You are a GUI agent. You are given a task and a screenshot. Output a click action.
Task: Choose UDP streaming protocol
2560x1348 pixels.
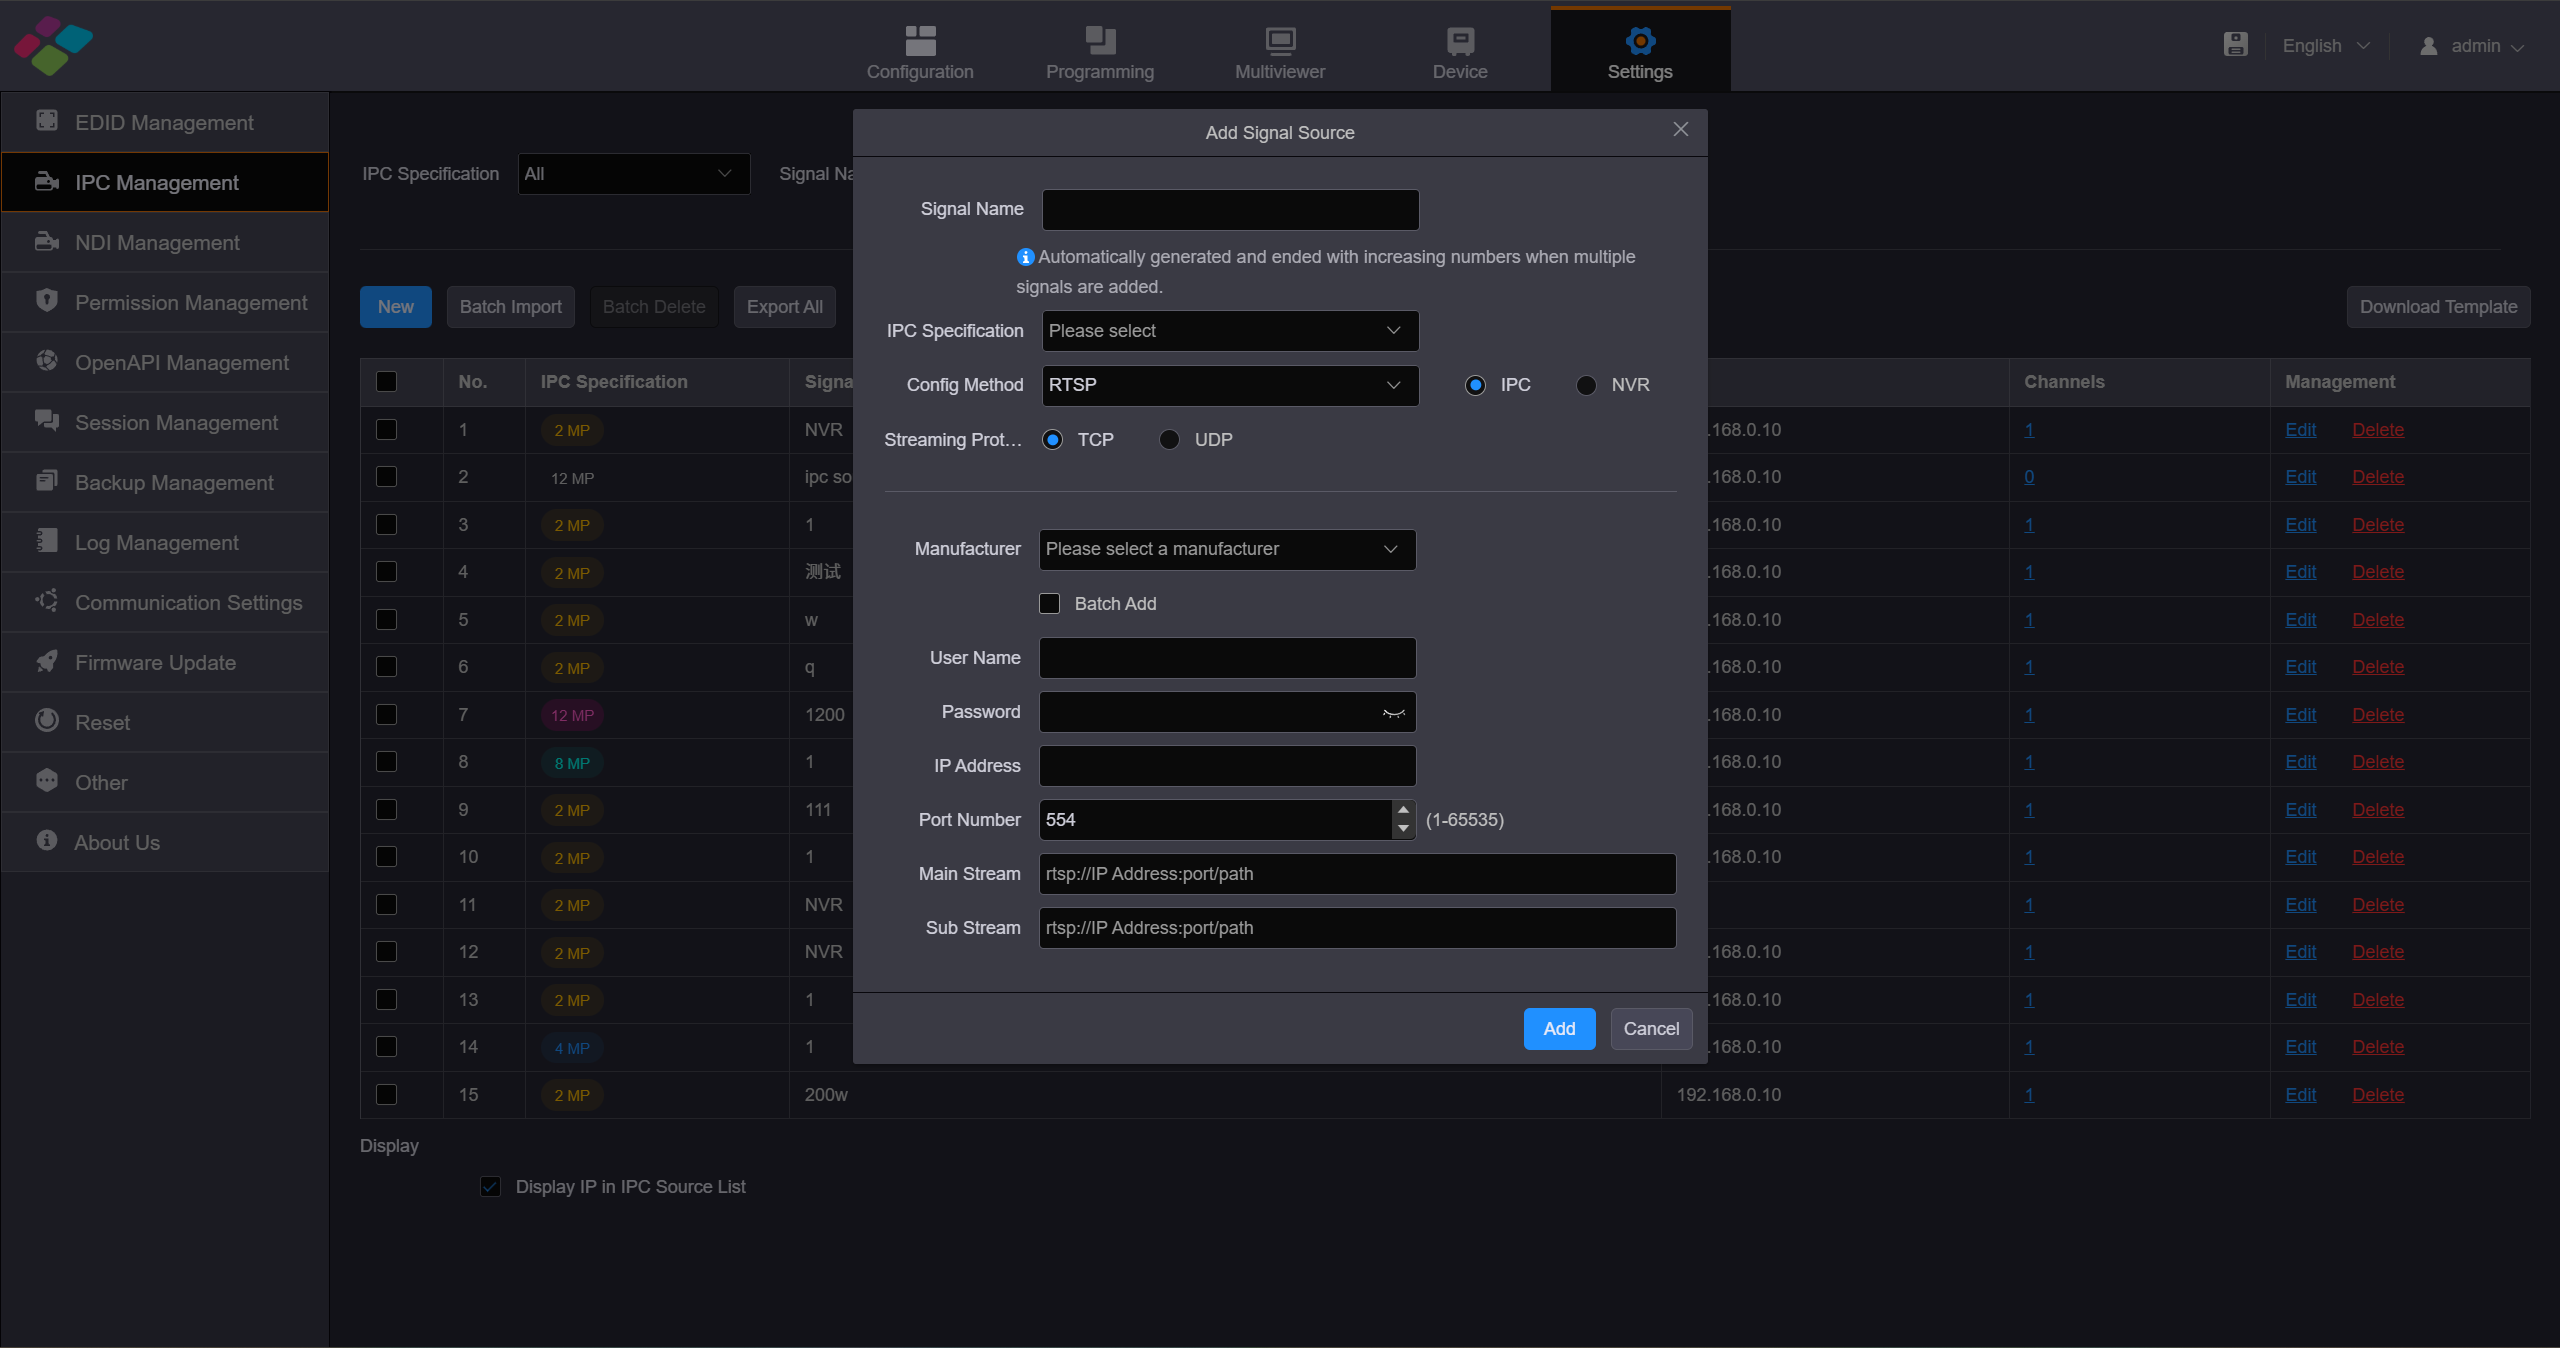[x=1169, y=439]
